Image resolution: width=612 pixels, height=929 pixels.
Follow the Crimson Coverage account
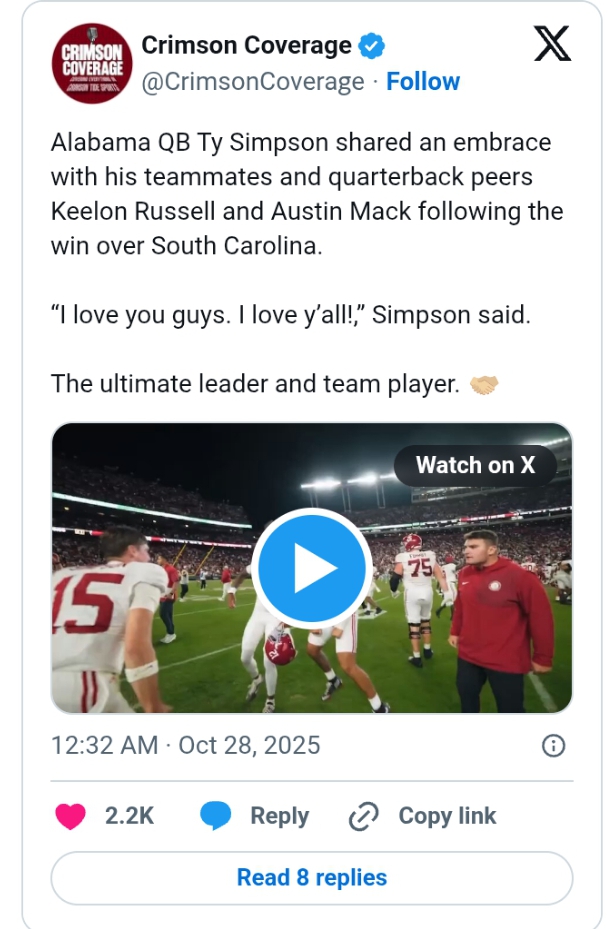423,81
